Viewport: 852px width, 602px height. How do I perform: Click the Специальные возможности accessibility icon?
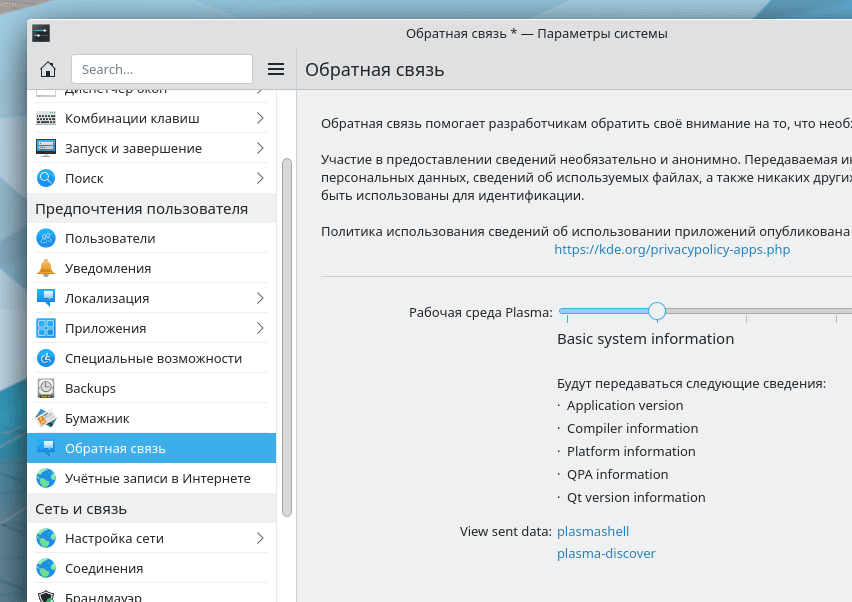[46, 358]
